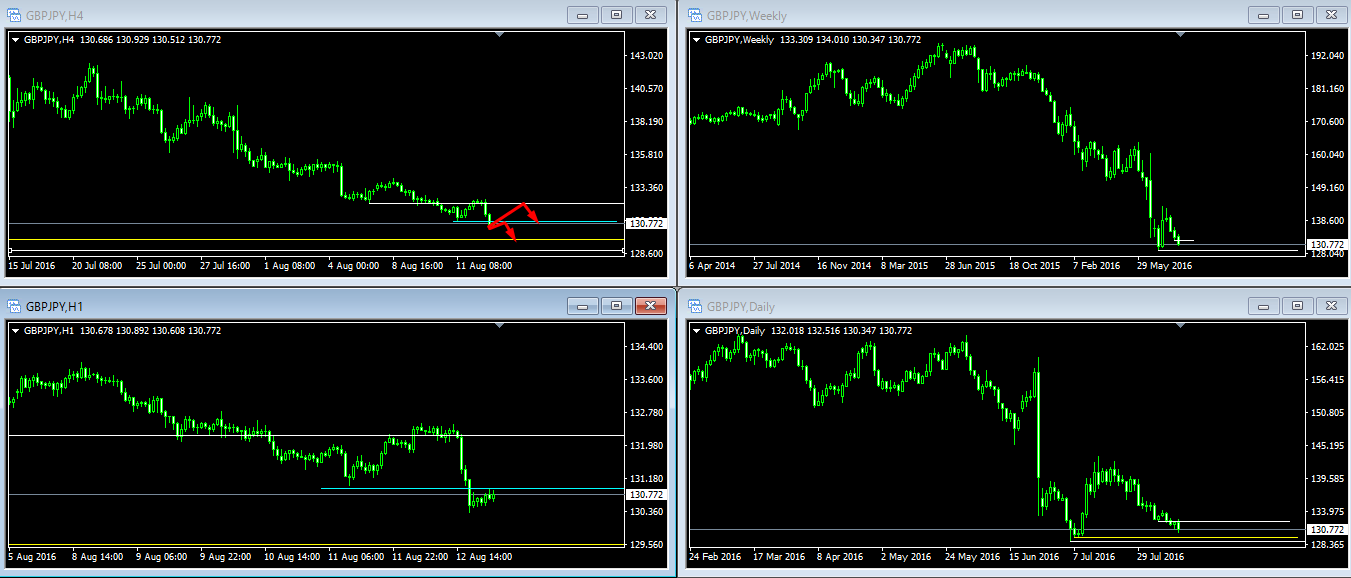Open the triangle dropdown beside GBPJPY,H1 label

click(x=15, y=331)
